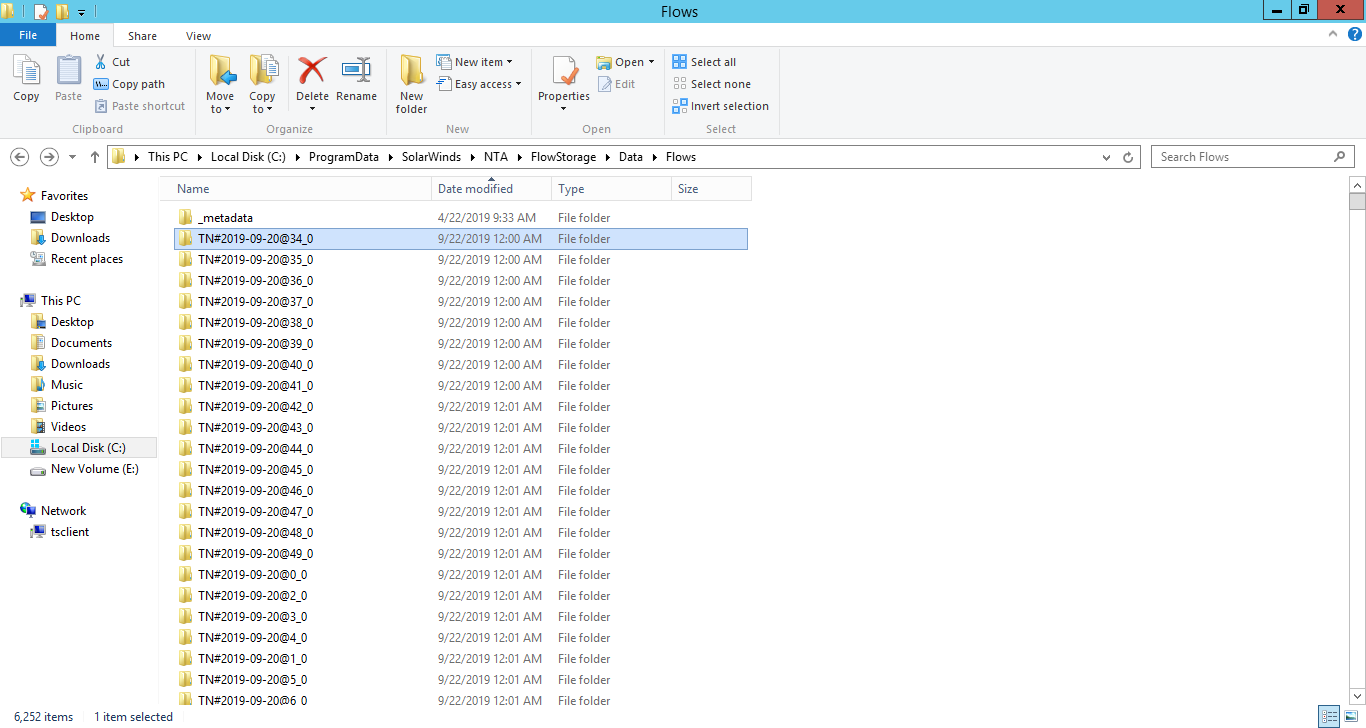Sort by the Size column header
The image size is (1366, 728).
(x=711, y=189)
